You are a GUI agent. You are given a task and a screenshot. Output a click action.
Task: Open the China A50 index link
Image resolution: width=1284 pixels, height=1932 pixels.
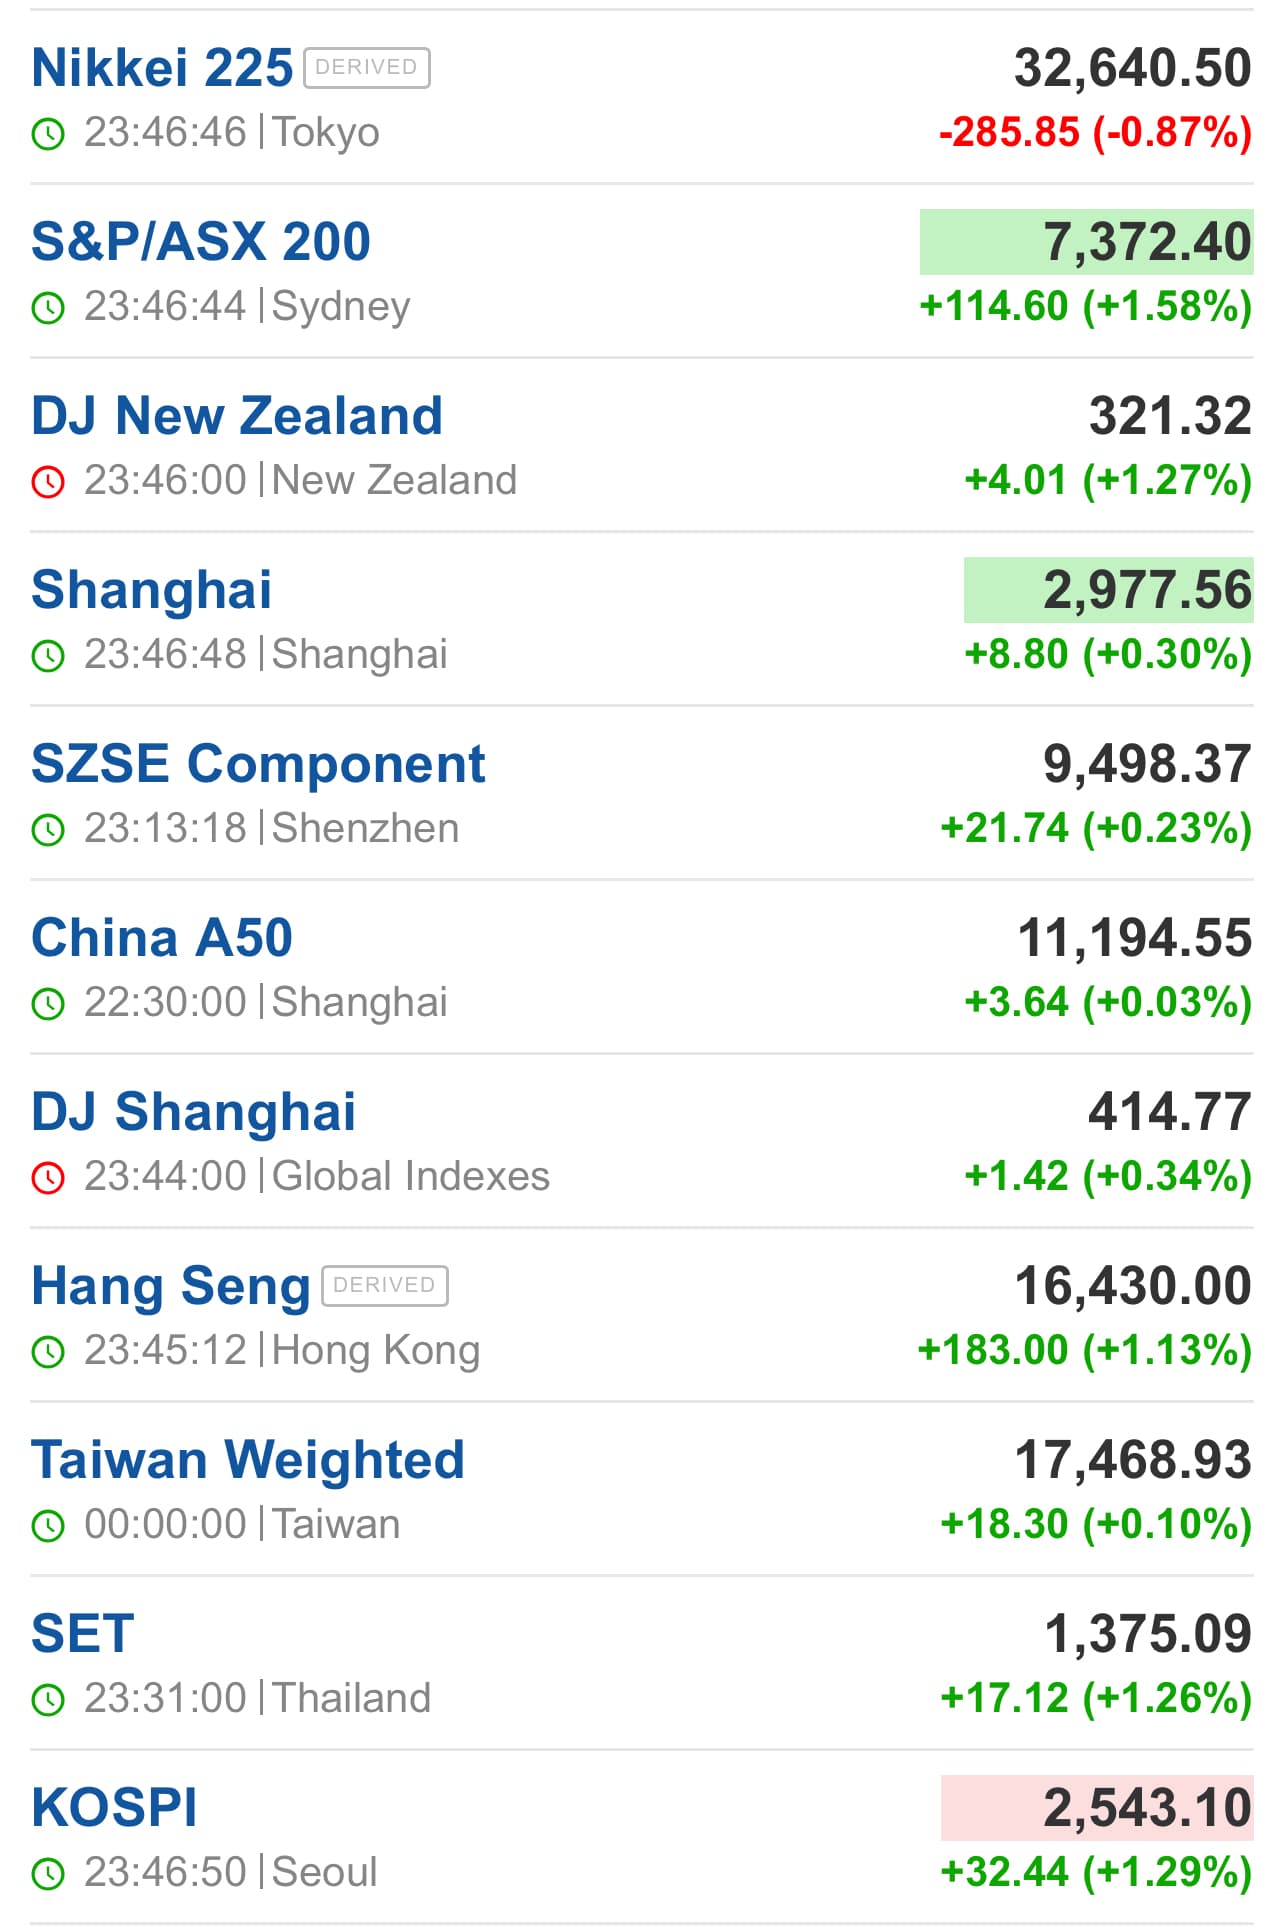(162, 938)
